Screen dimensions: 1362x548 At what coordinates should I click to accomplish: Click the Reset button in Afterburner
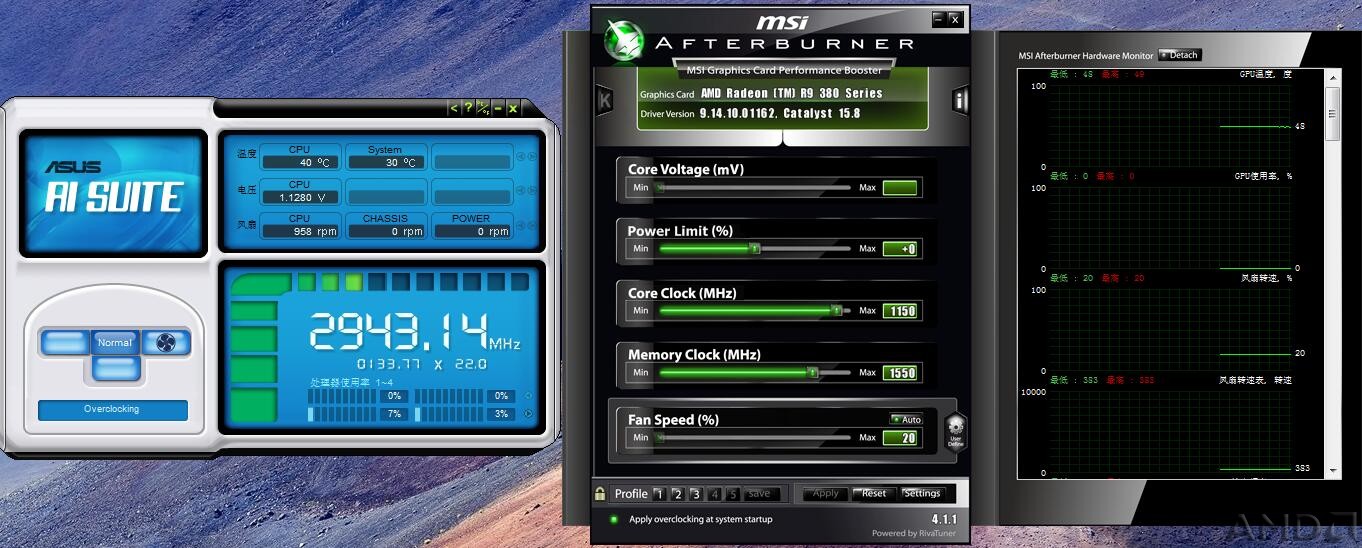pyautogui.click(x=874, y=494)
